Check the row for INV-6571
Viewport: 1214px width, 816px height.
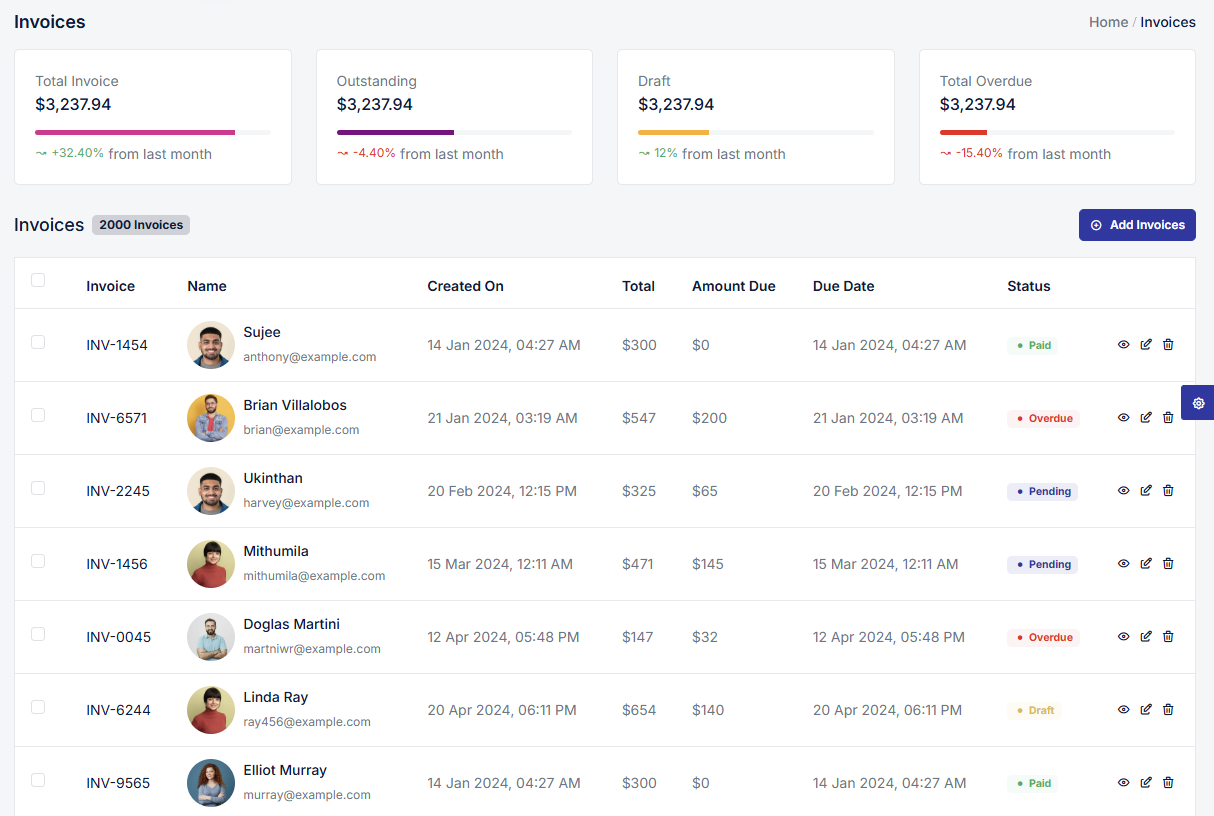point(38,415)
